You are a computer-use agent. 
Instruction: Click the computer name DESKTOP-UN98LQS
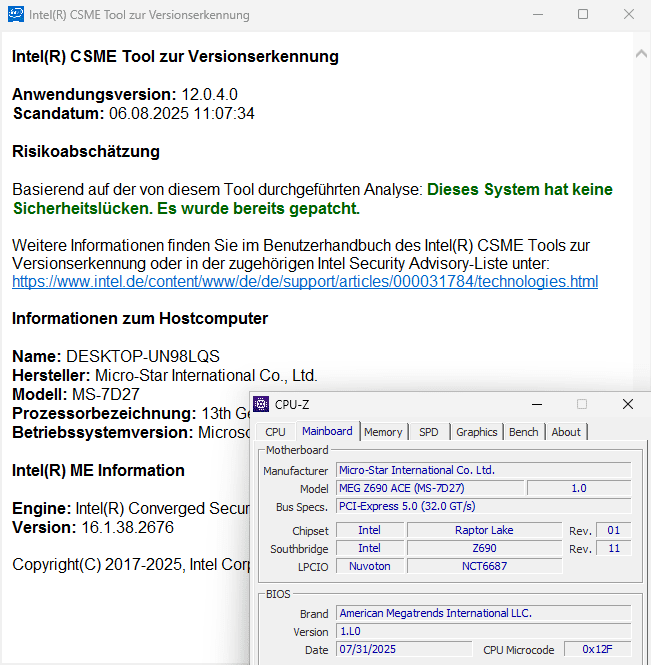[143, 356]
